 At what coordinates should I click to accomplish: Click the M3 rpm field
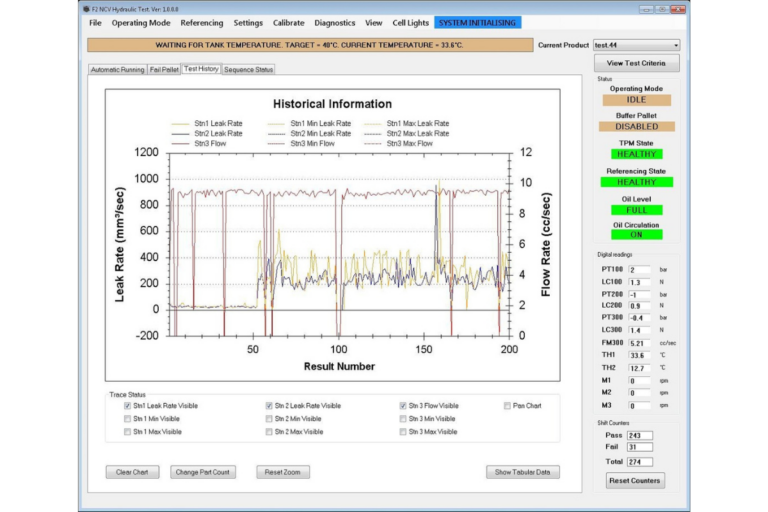tap(639, 406)
